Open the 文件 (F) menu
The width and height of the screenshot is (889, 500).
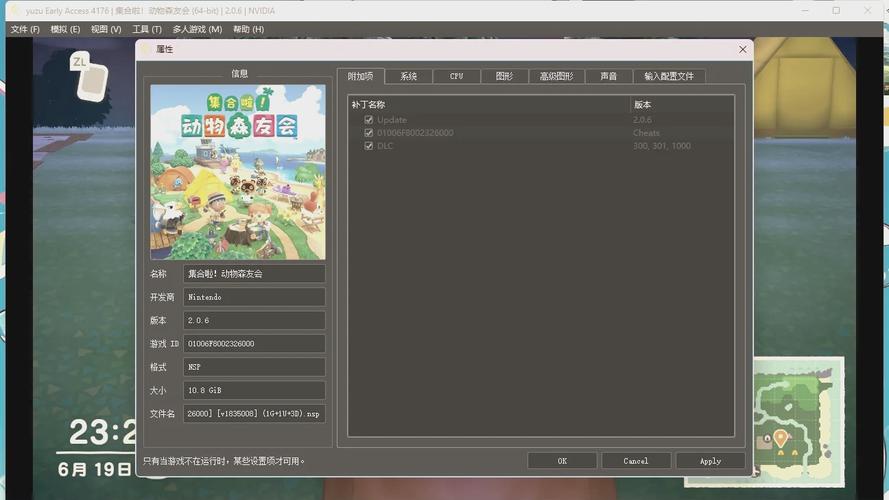(25, 29)
